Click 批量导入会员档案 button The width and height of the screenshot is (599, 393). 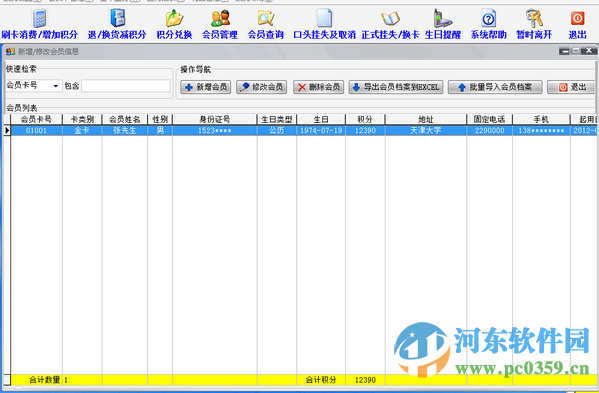pyautogui.click(x=495, y=87)
